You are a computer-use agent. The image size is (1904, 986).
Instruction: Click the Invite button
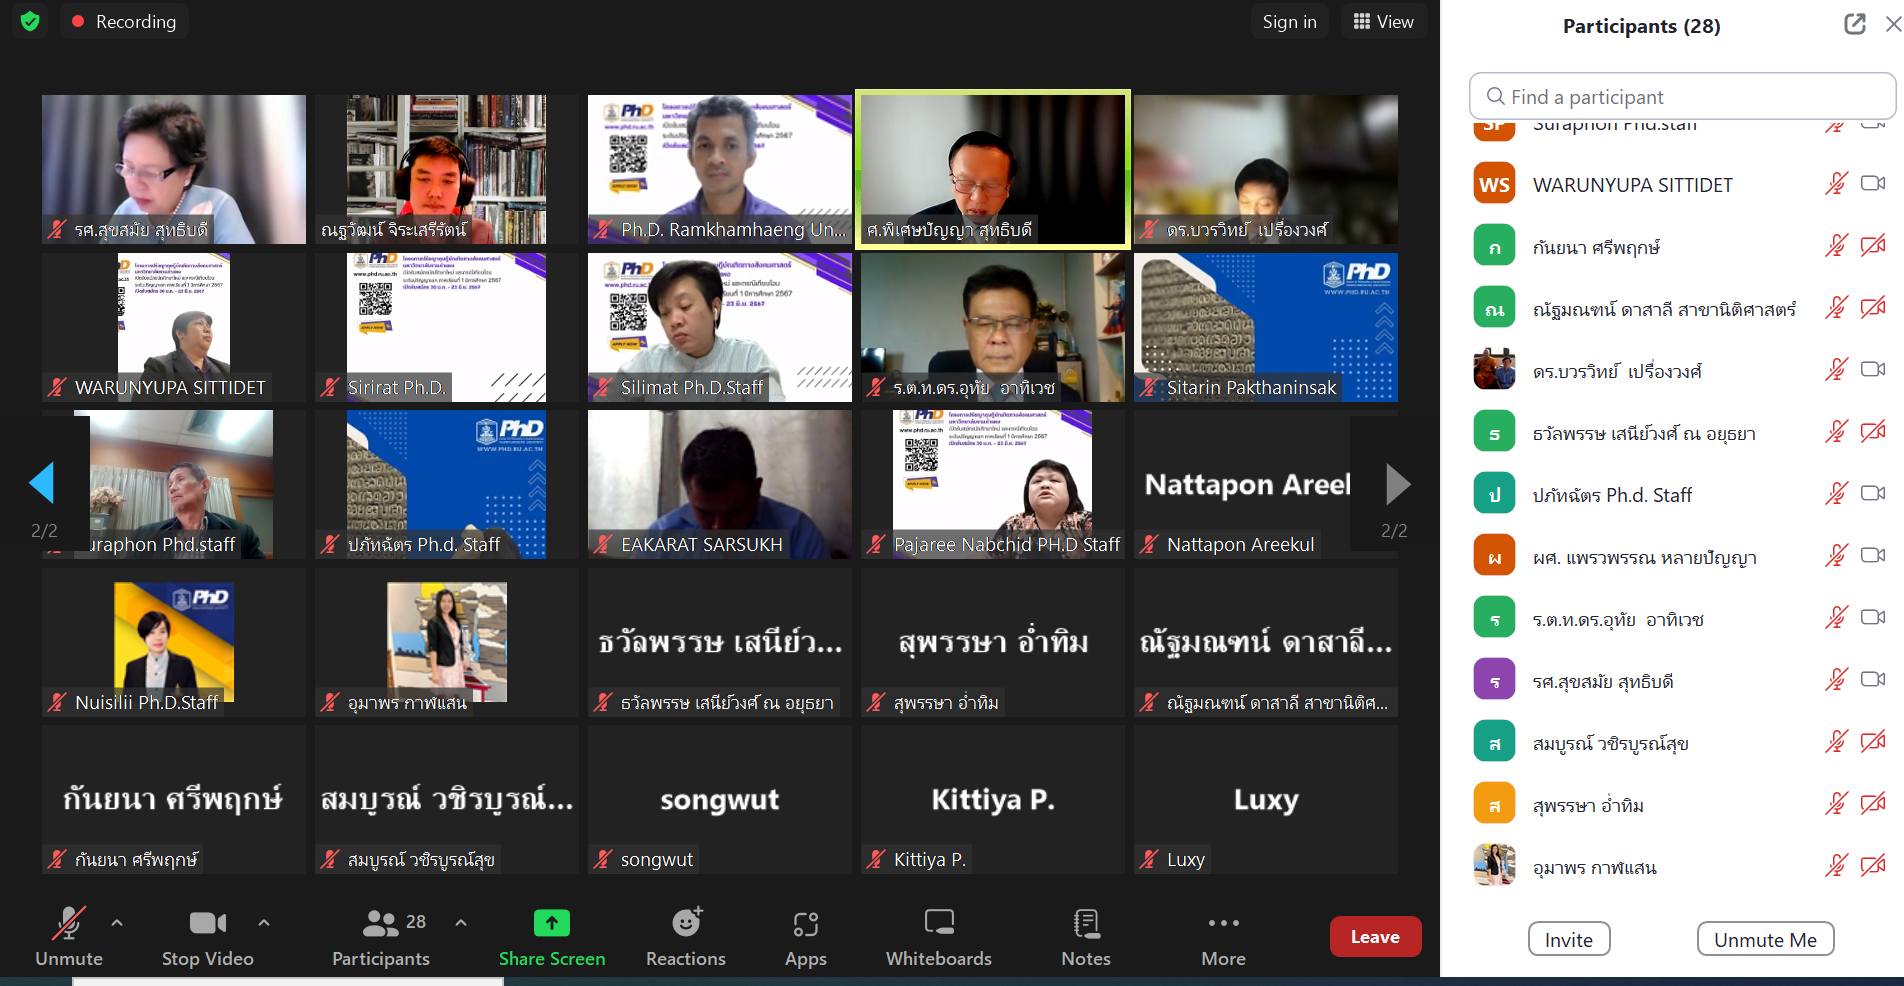tap(1569, 939)
